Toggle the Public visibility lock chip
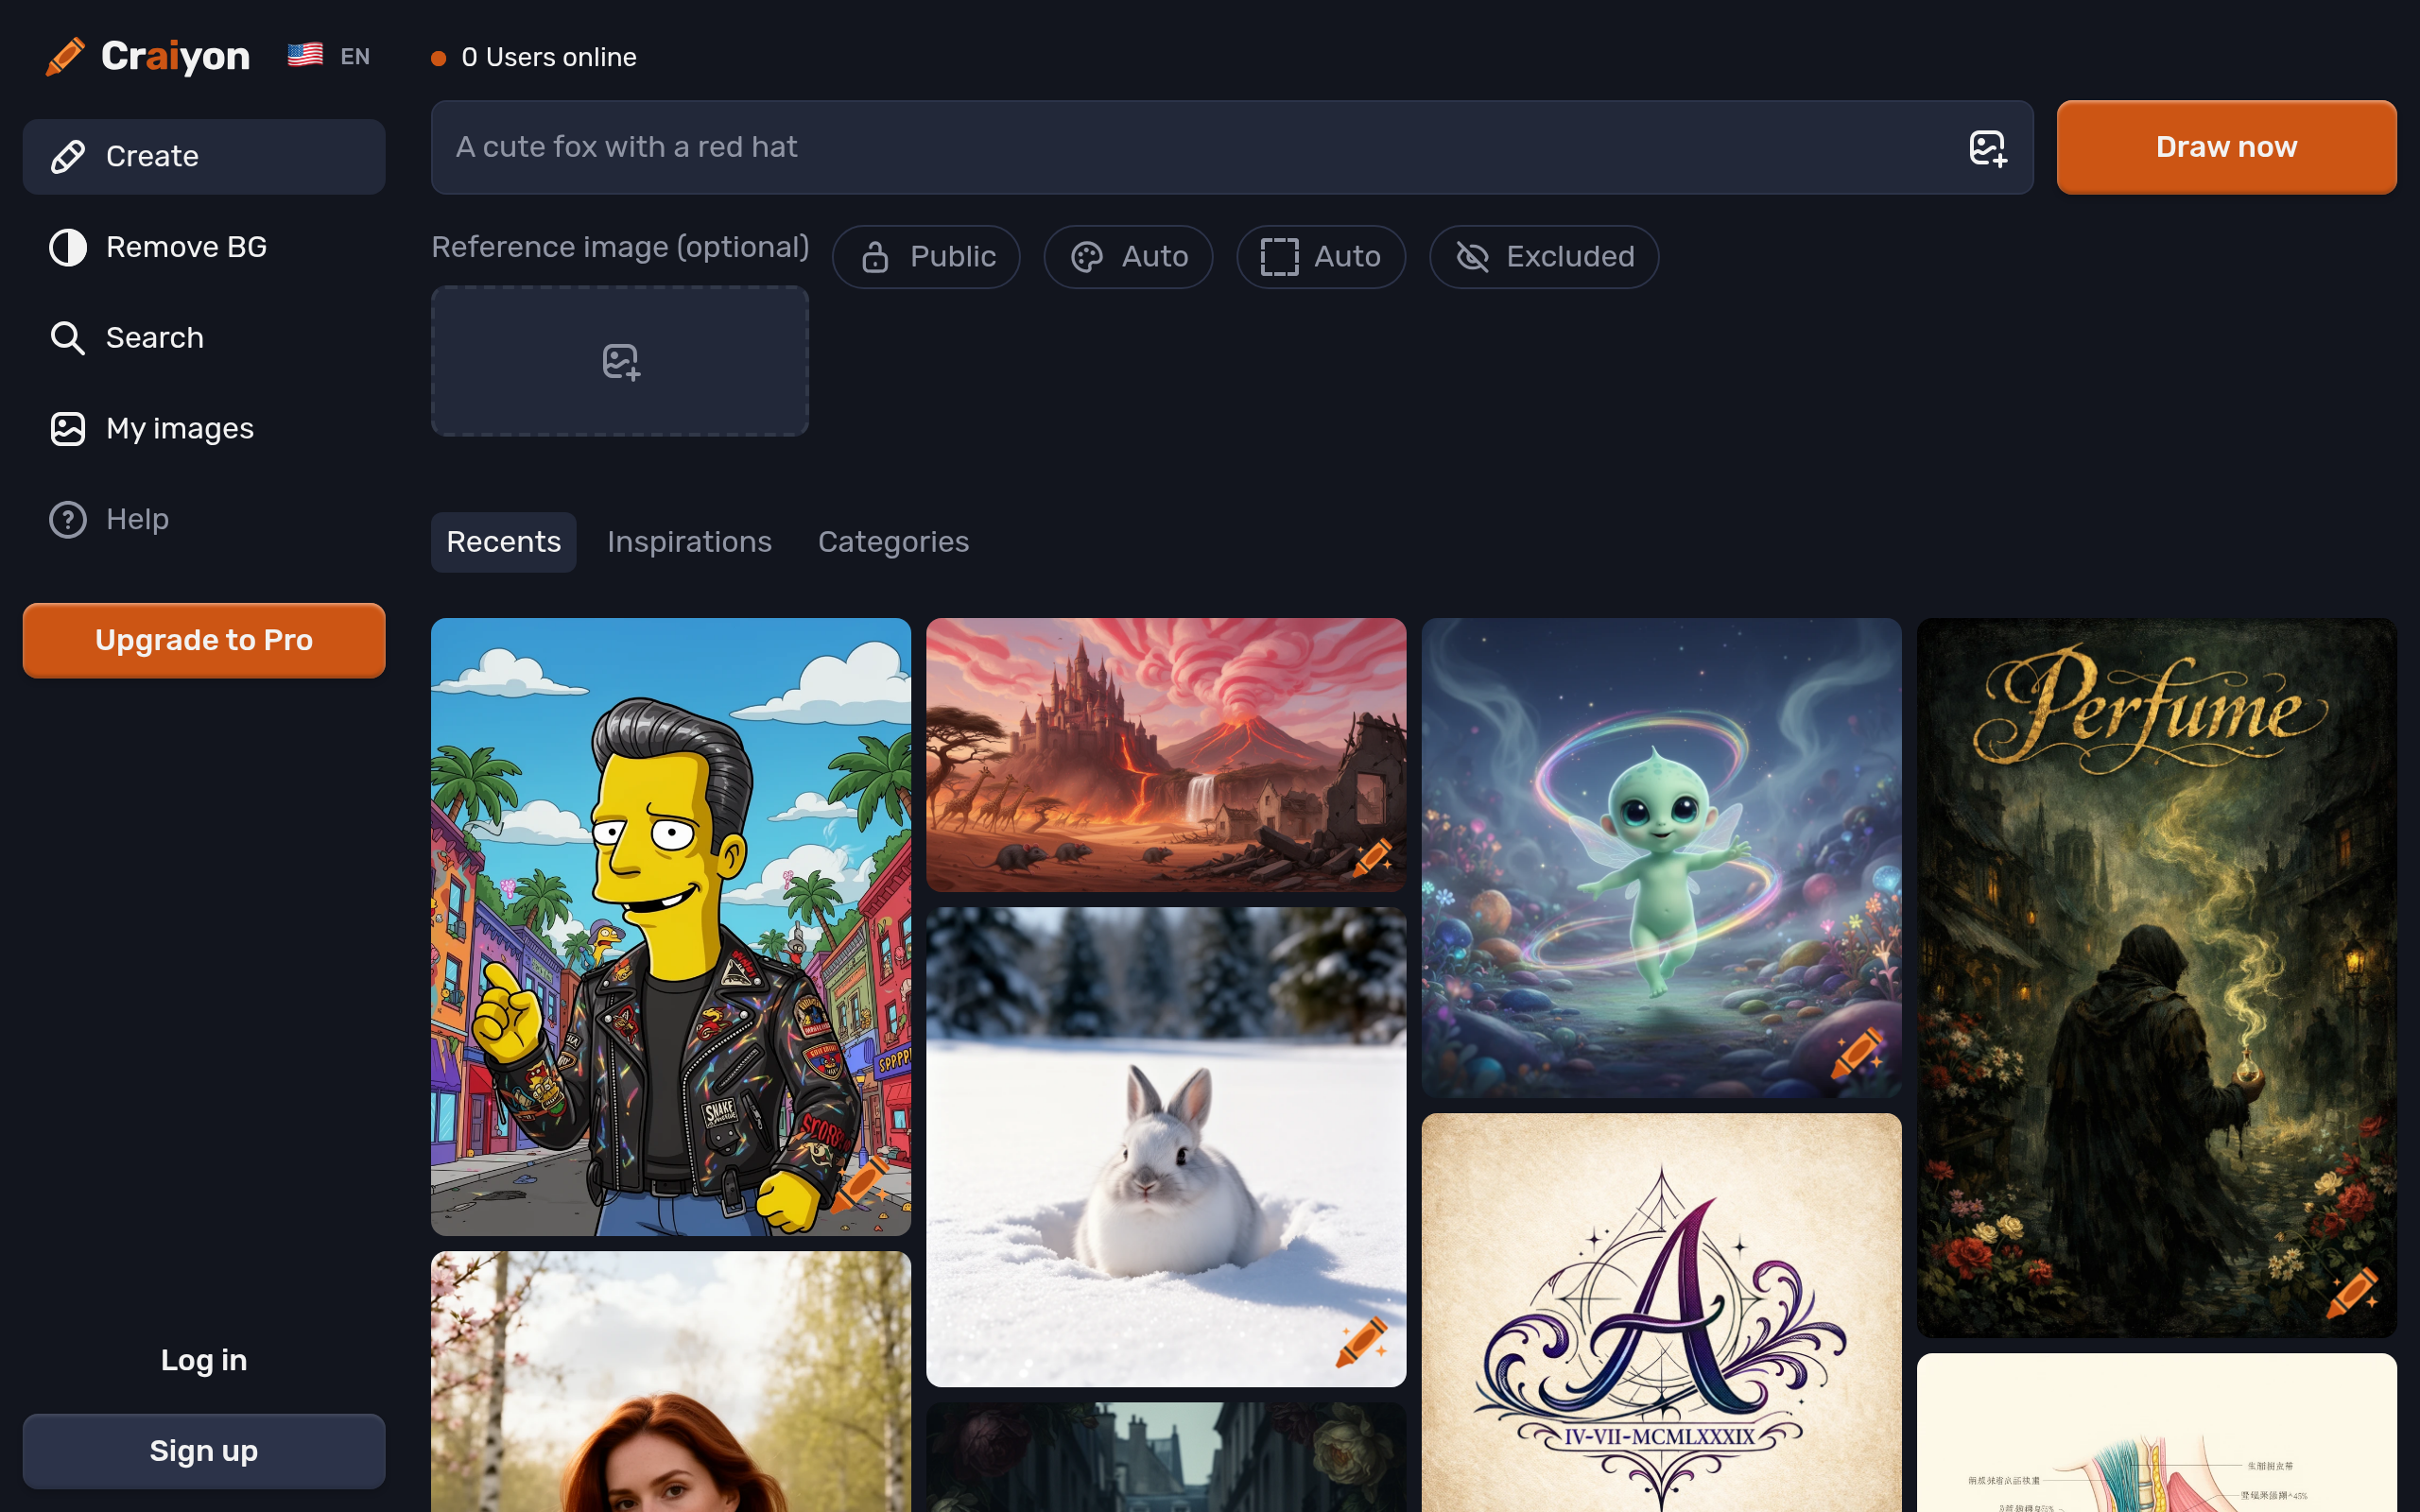This screenshot has width=2420, height=1512. pos(926,257)
